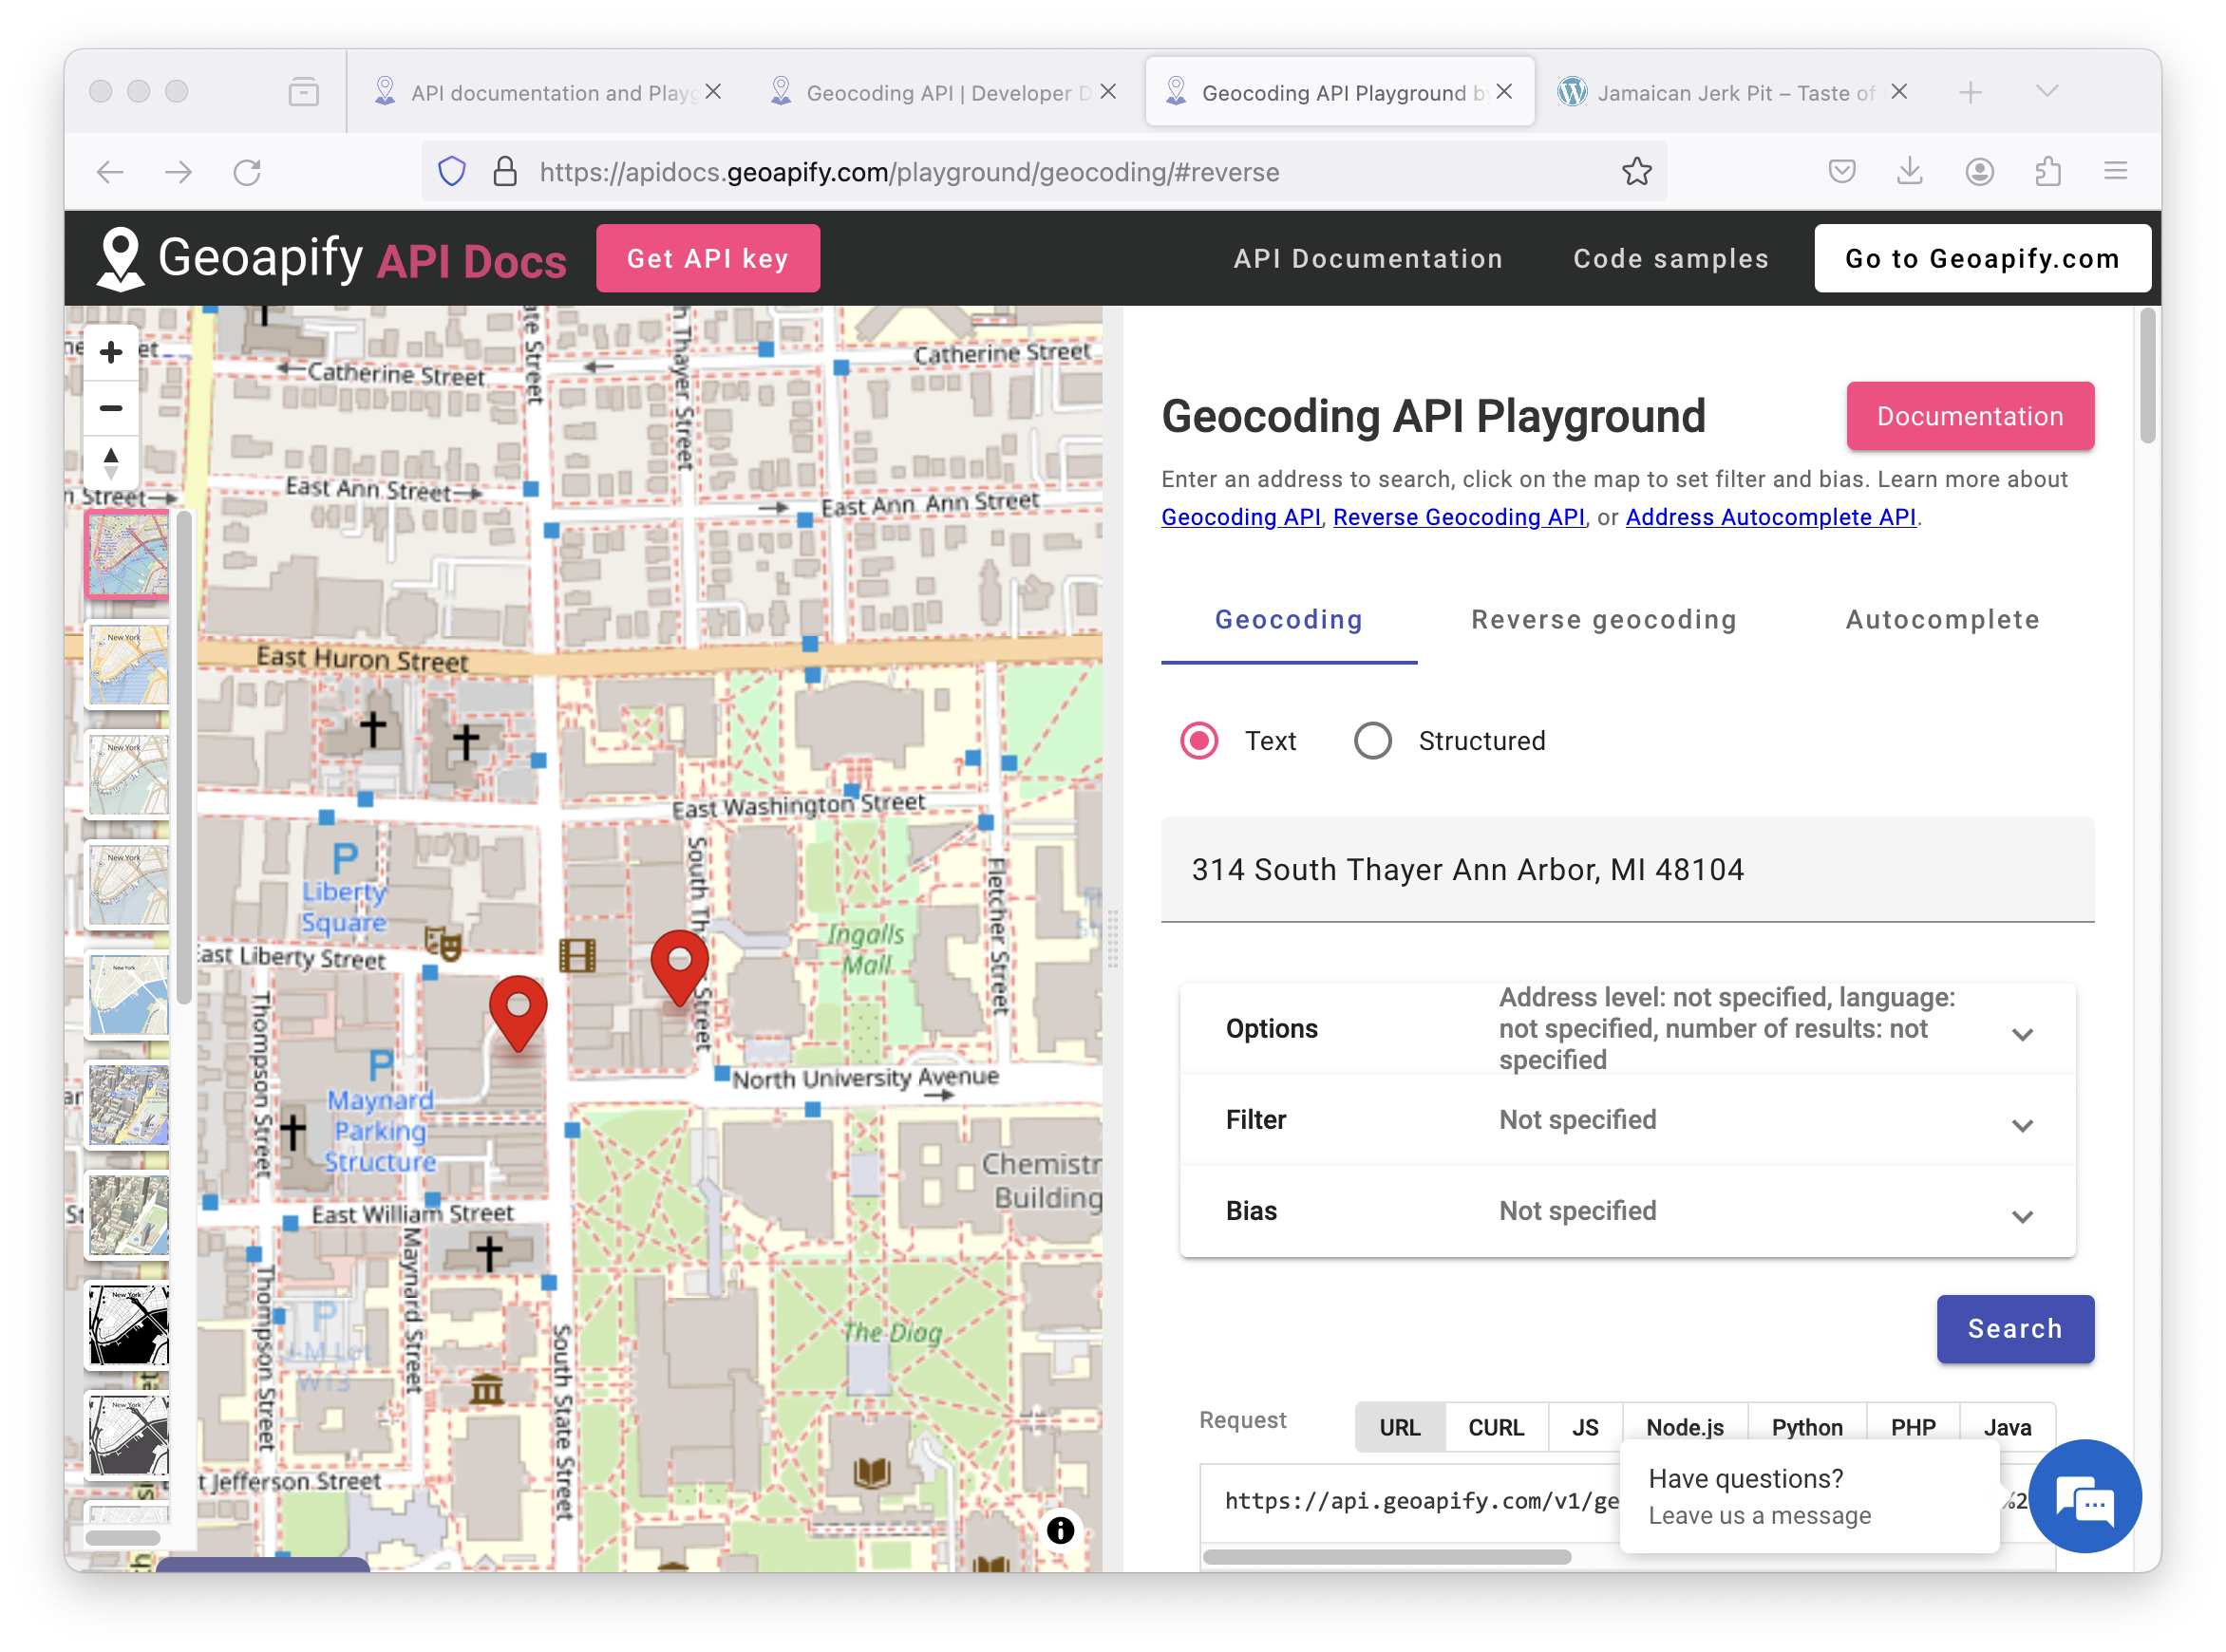This screenshot has height=1652, width=2226.
Task: Save page to Pocket
Action: (x=1842, y=172)
